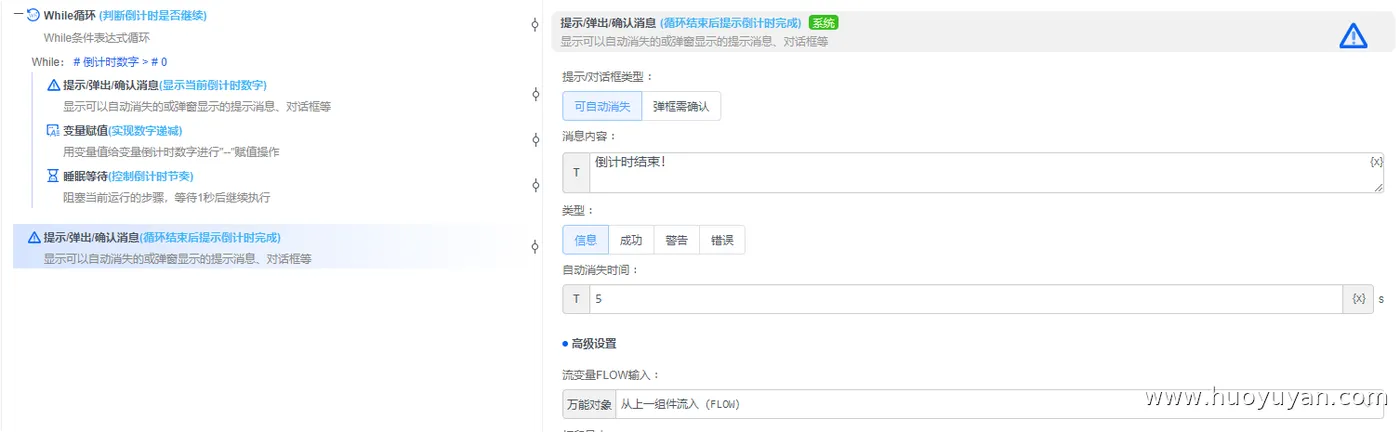Click the description text While条件表达式循环
Image resolution: width=1400 pixels, height=432 pixels.
(x=97, y=38)
